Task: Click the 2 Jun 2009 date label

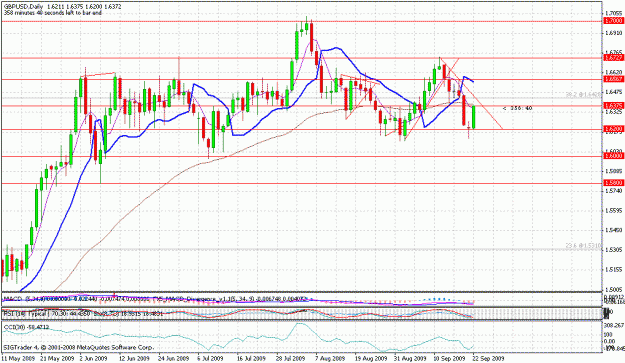Action: [94, 358]
